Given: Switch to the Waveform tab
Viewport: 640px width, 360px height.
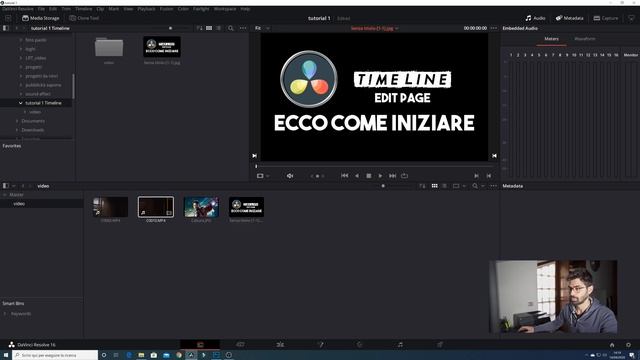Looking at the screenshot, I should coord(585,39).
